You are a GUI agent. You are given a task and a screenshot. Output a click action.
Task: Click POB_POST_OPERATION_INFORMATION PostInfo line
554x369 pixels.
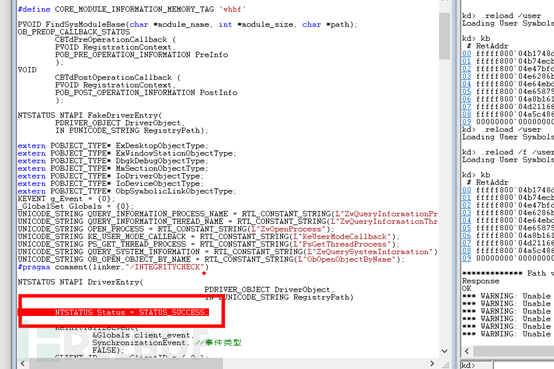[x=146, y=93]
